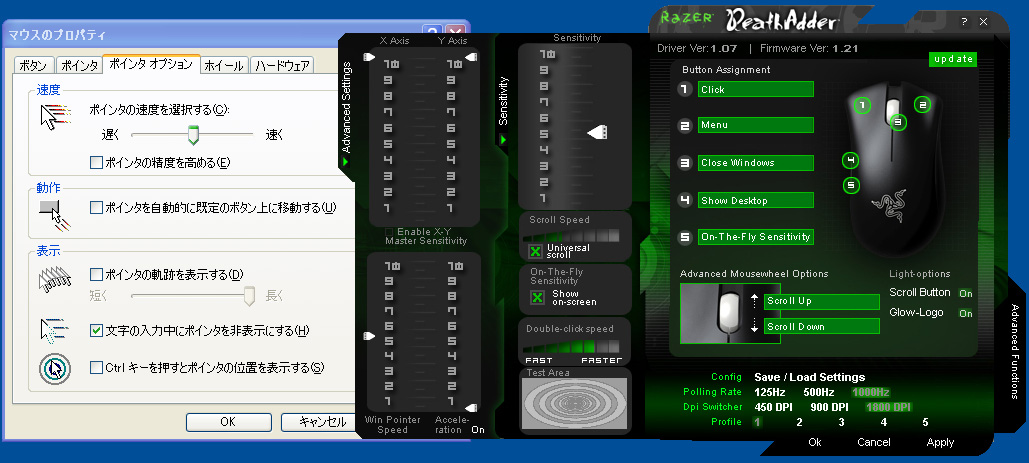Click Save / Load Settings
Viewport: 1029px width, 463px height.
(x=810, y=377)
